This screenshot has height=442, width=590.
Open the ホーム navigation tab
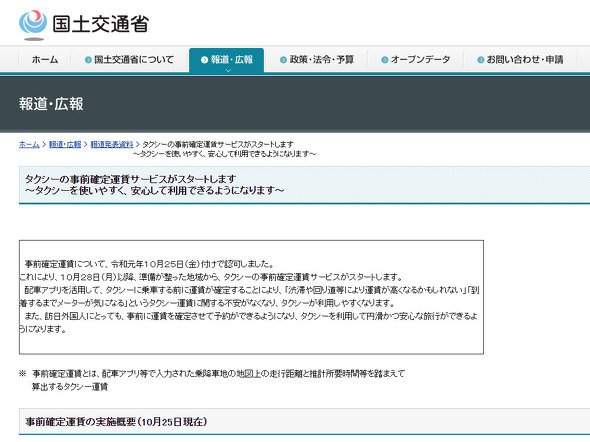point(45,59)
